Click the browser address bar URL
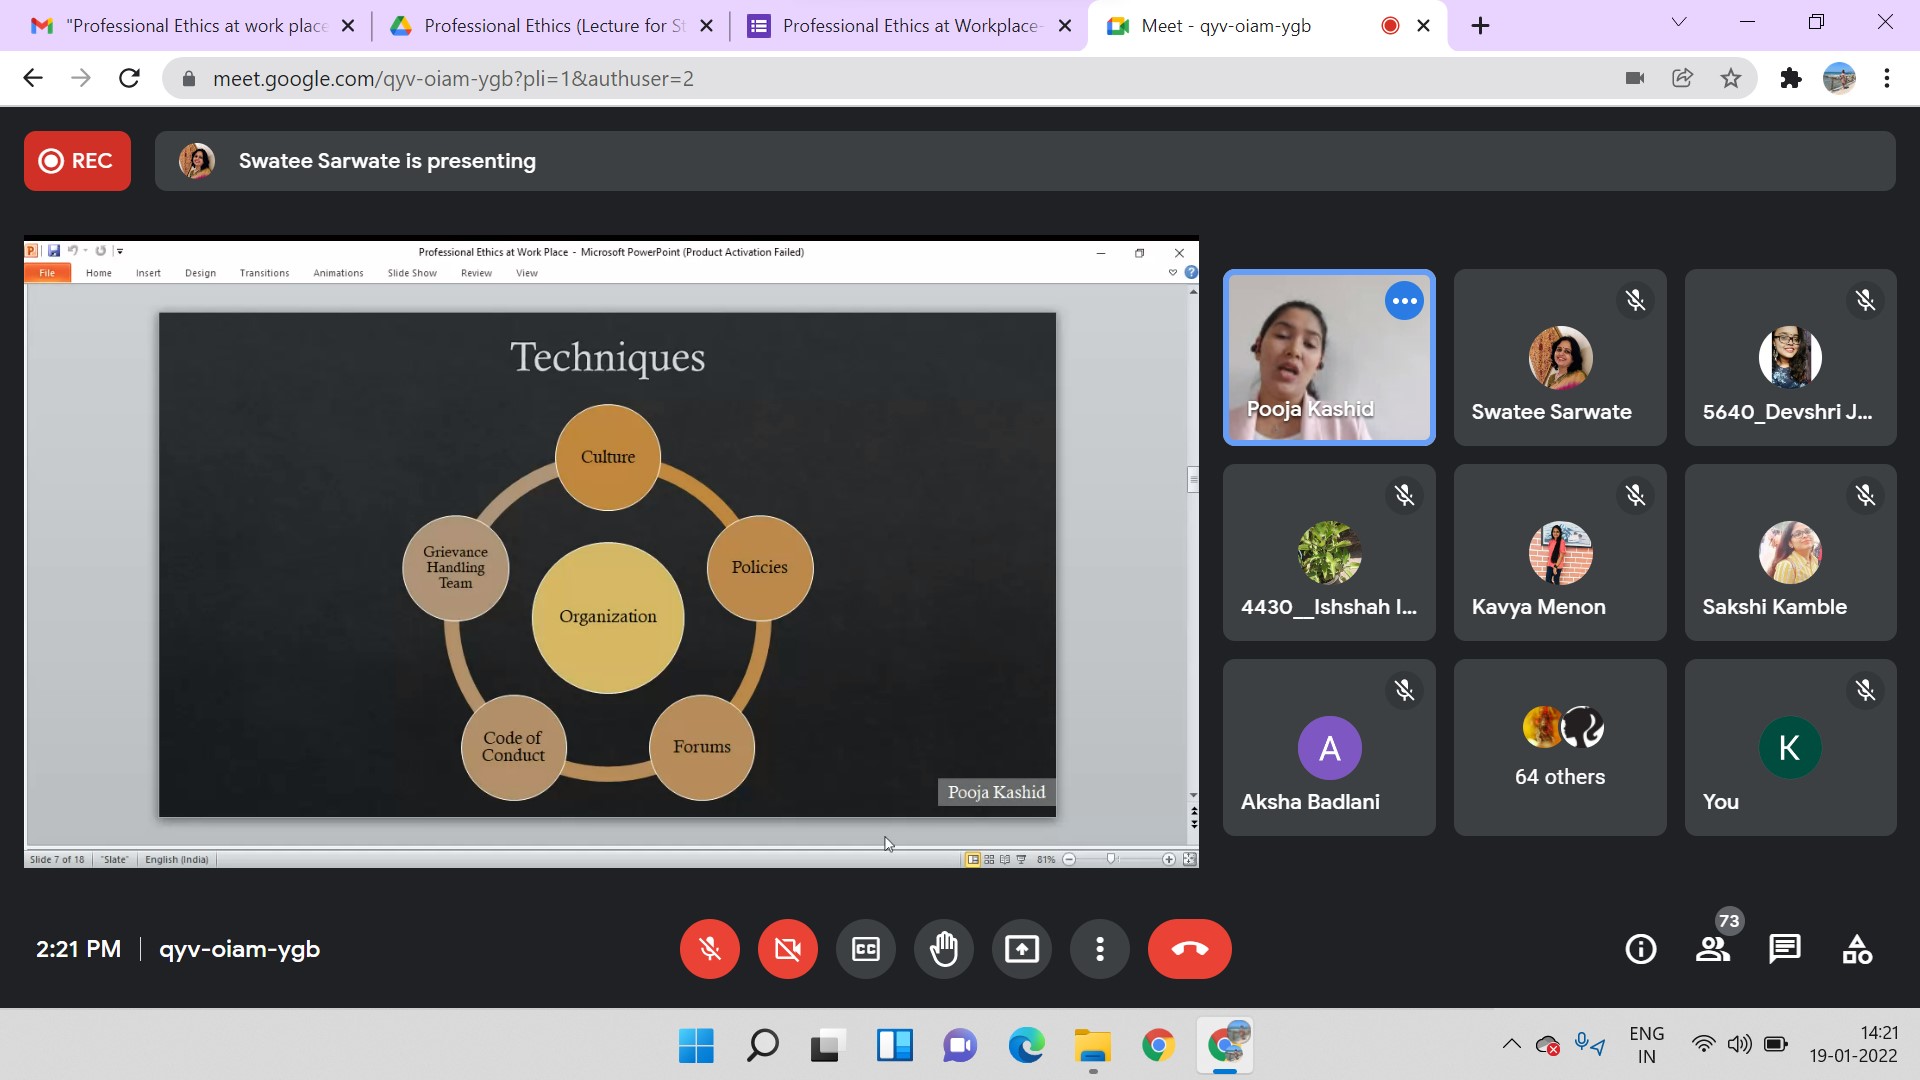Screen dimensions: 1920x1080 pyautogui.click(x=452, y=78)
